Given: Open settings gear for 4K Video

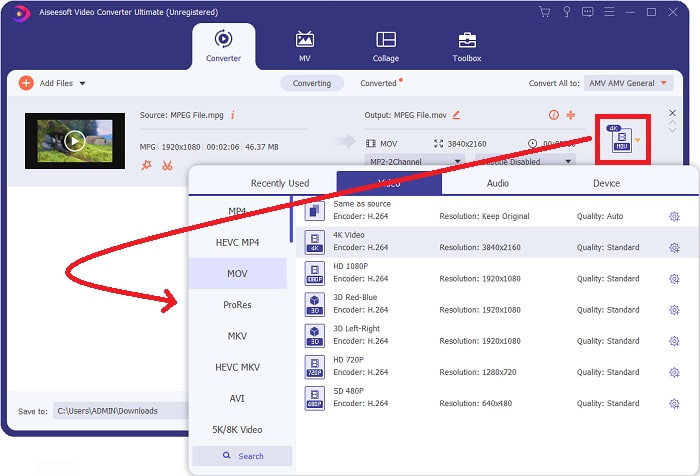Looking at the screenshot, I should pyautogui.click(x=674, y=247).
